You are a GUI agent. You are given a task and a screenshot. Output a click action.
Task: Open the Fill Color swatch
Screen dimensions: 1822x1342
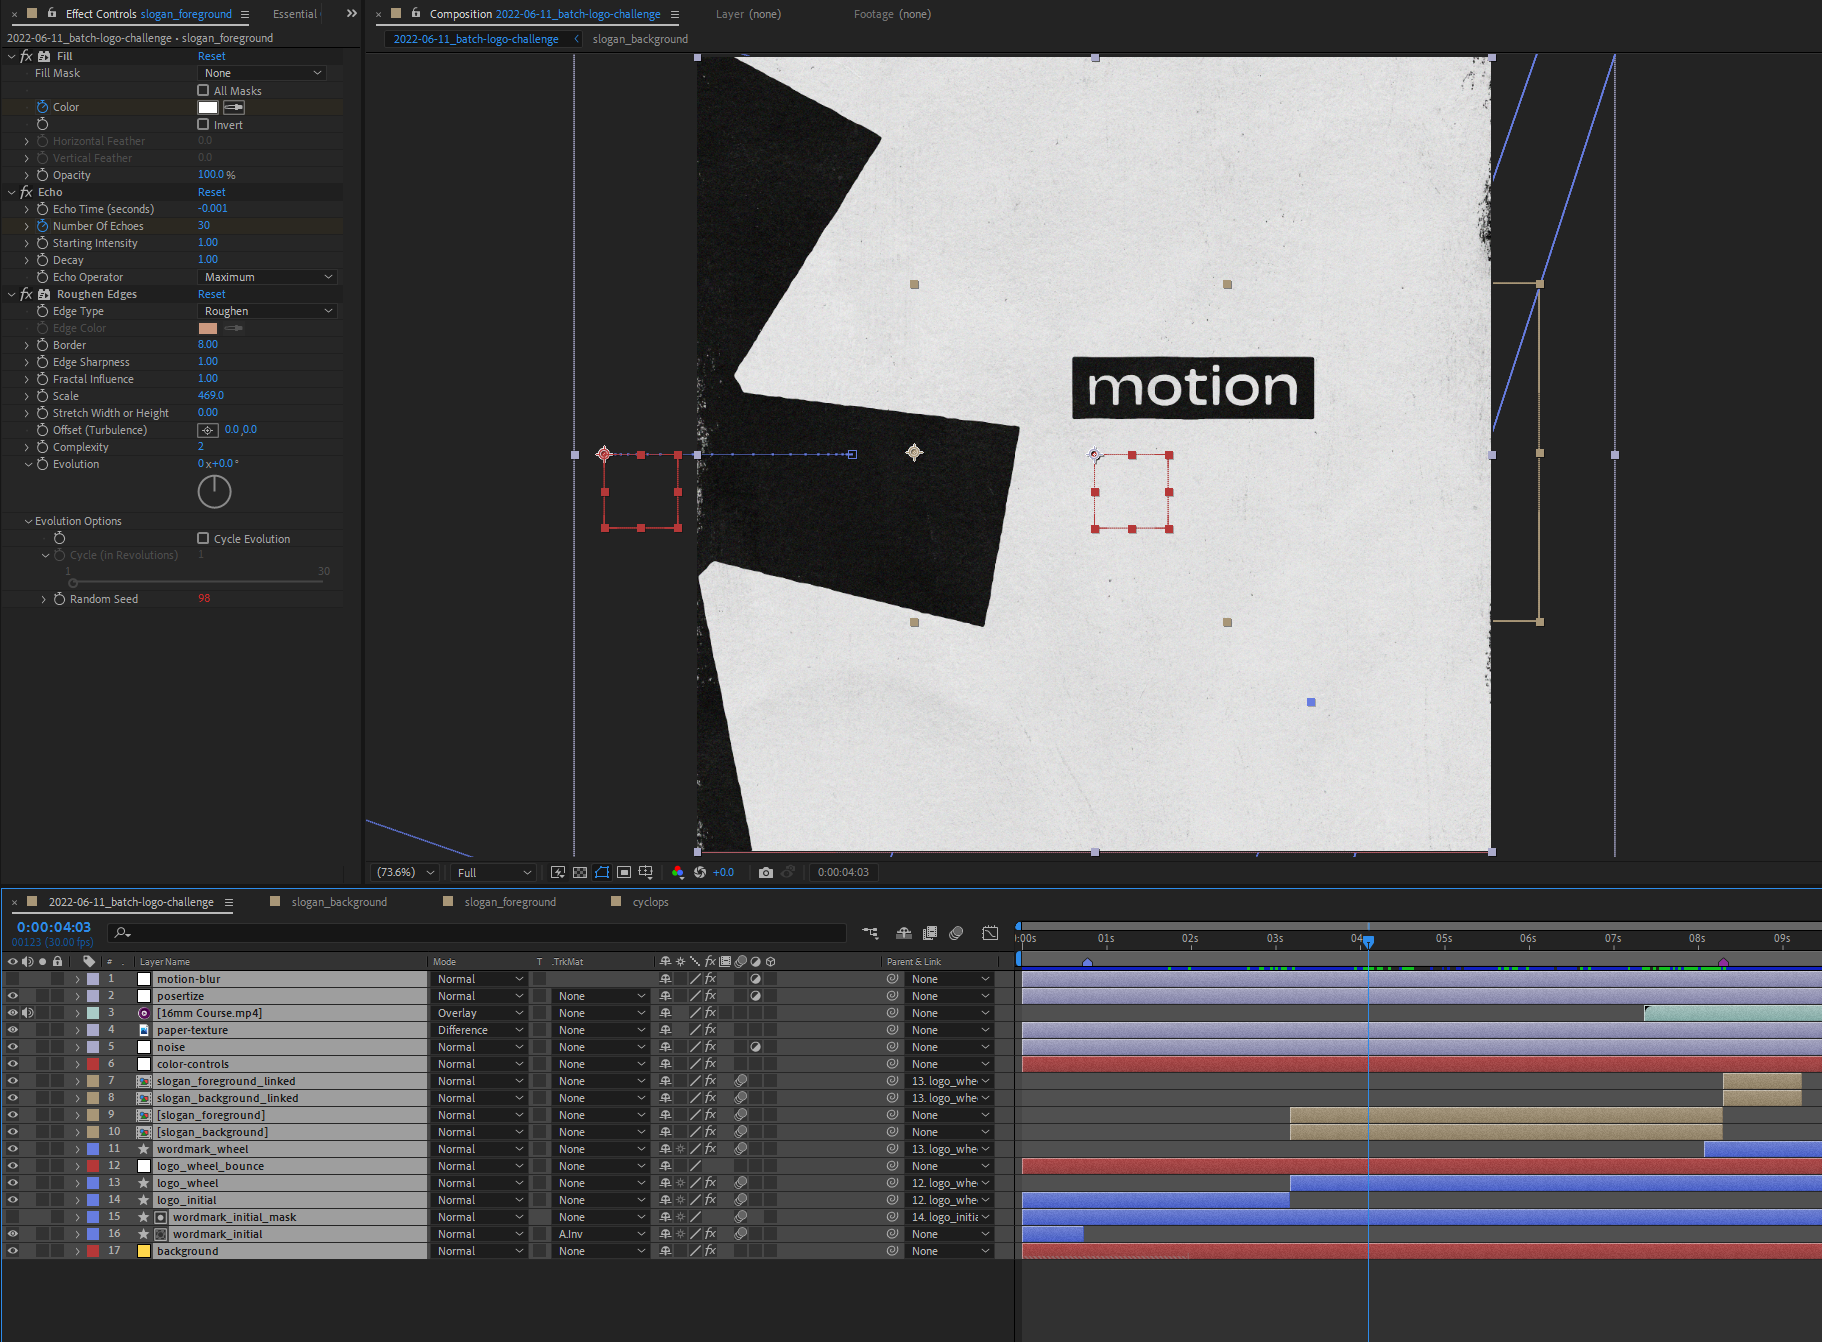tap(208, 107)
